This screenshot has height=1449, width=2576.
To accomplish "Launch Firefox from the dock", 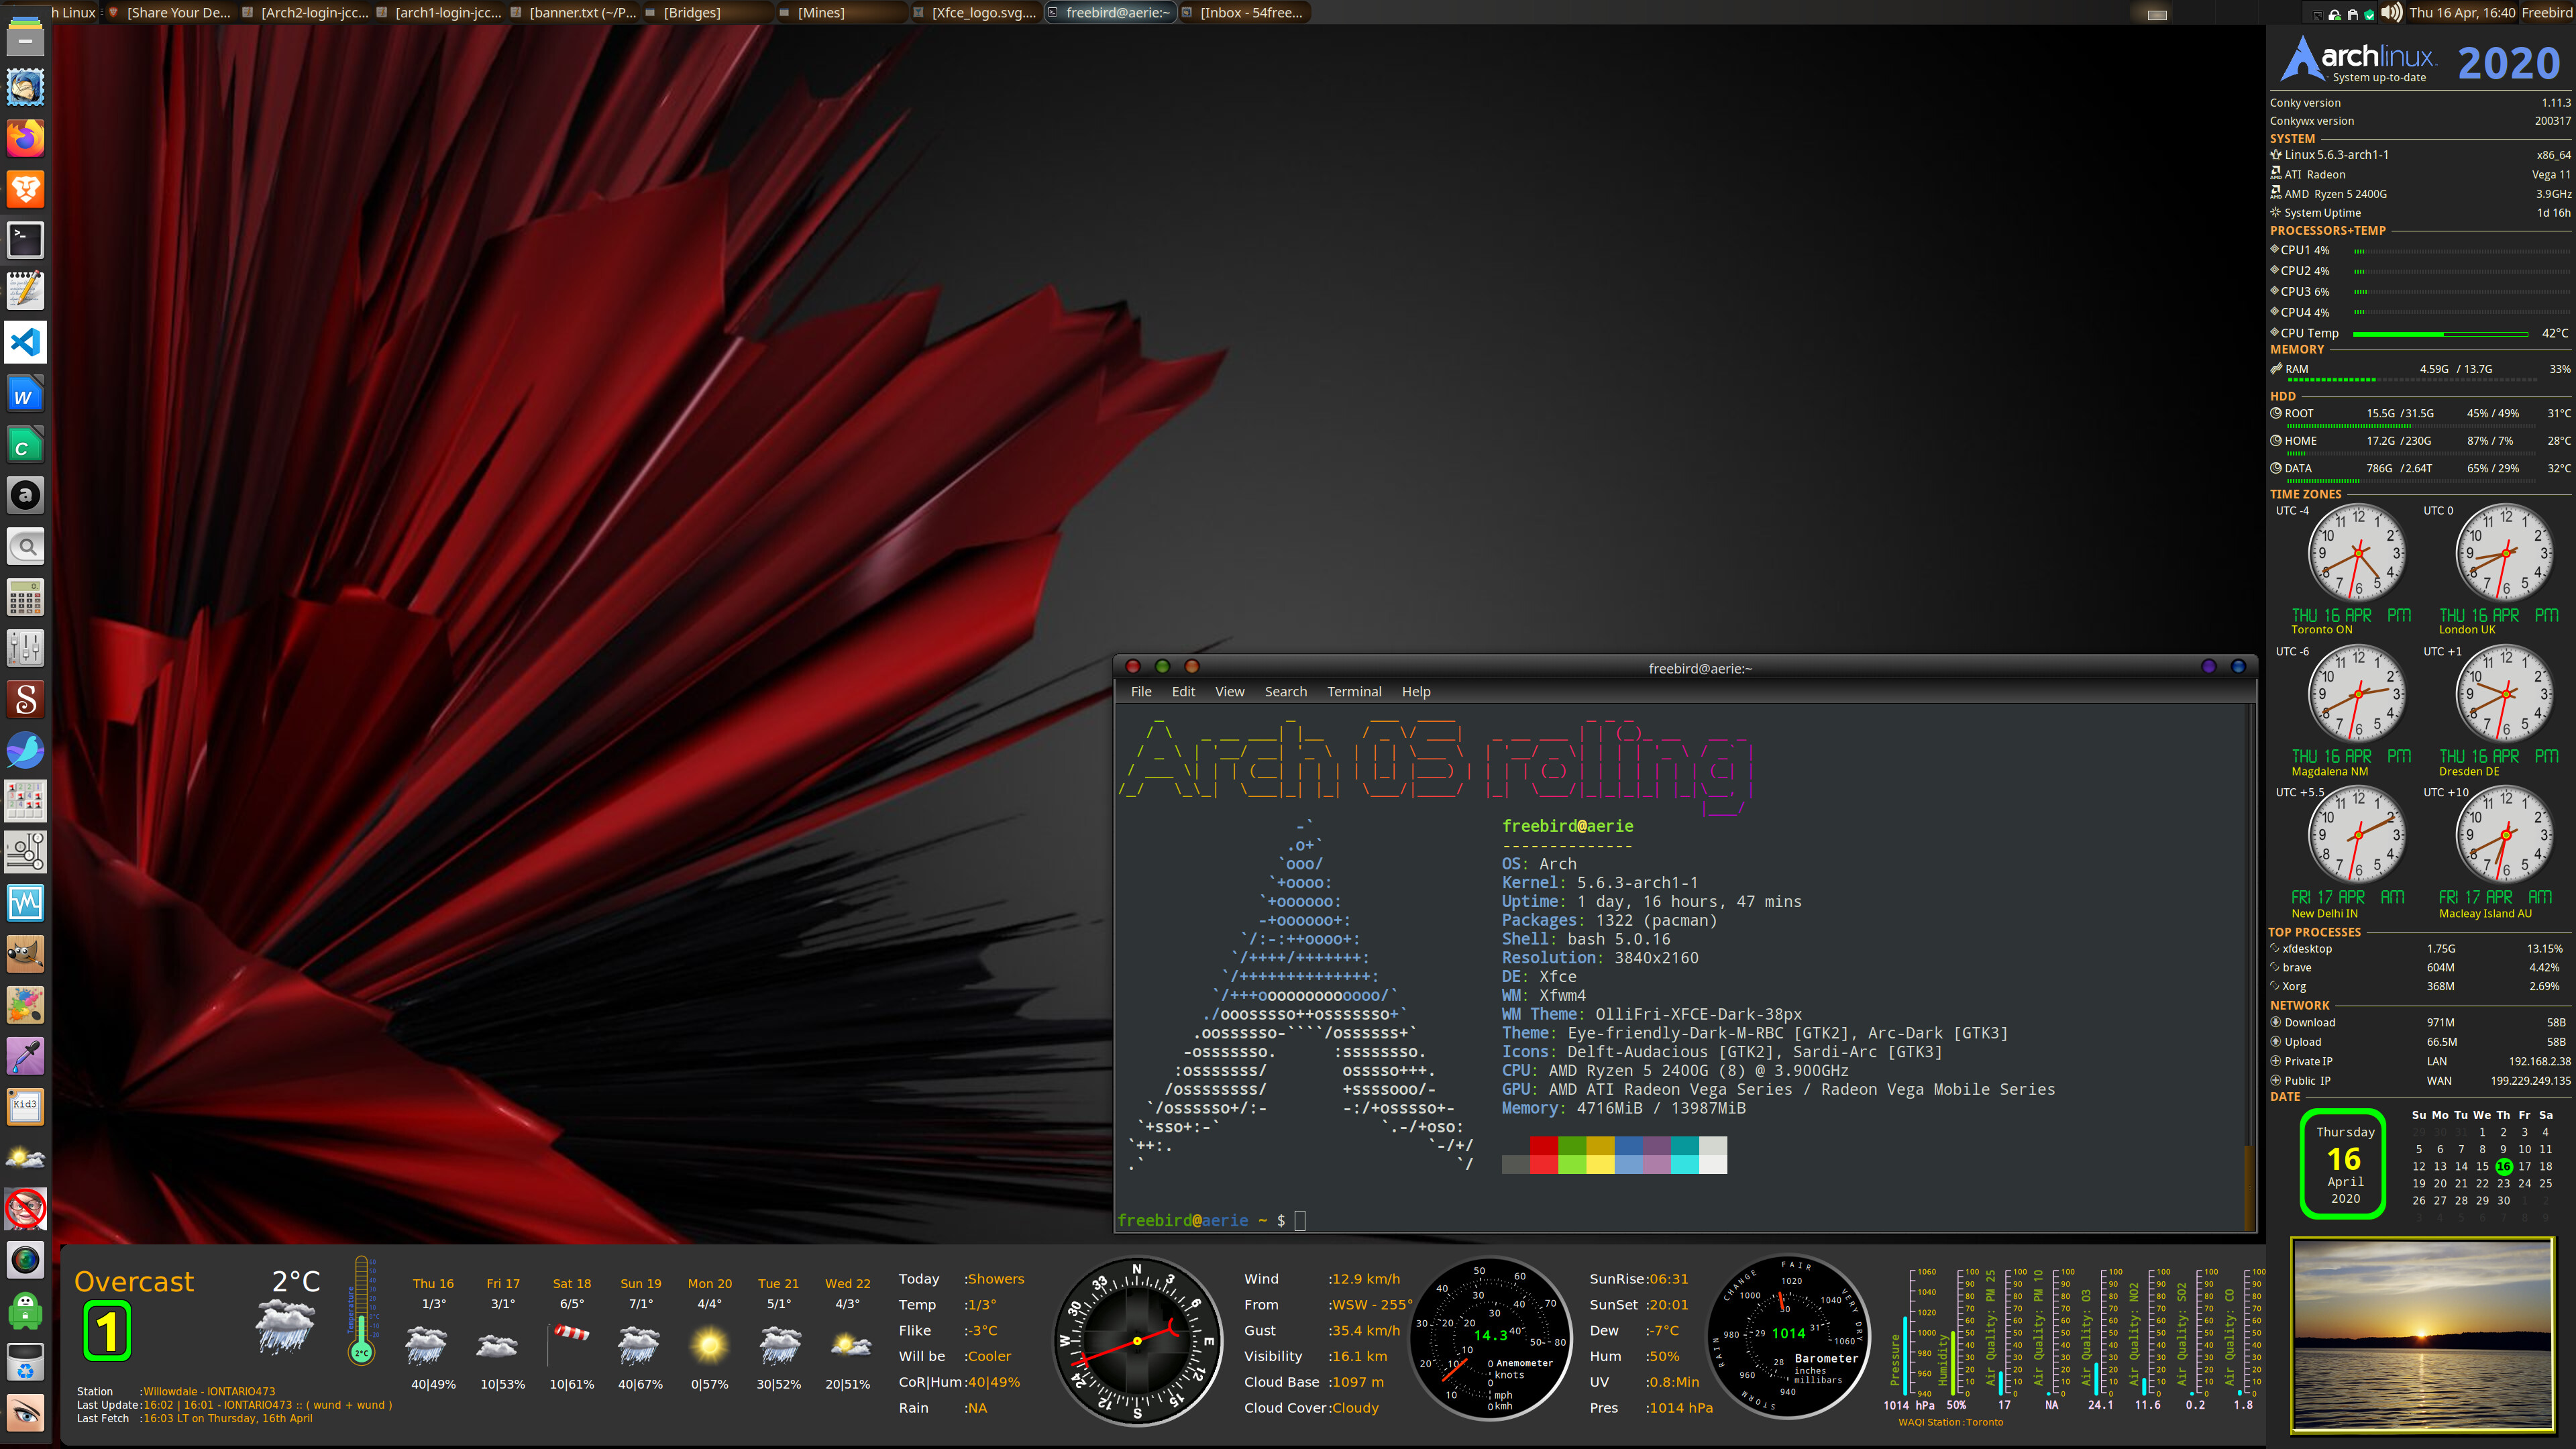I will click(x=25, y=138).
